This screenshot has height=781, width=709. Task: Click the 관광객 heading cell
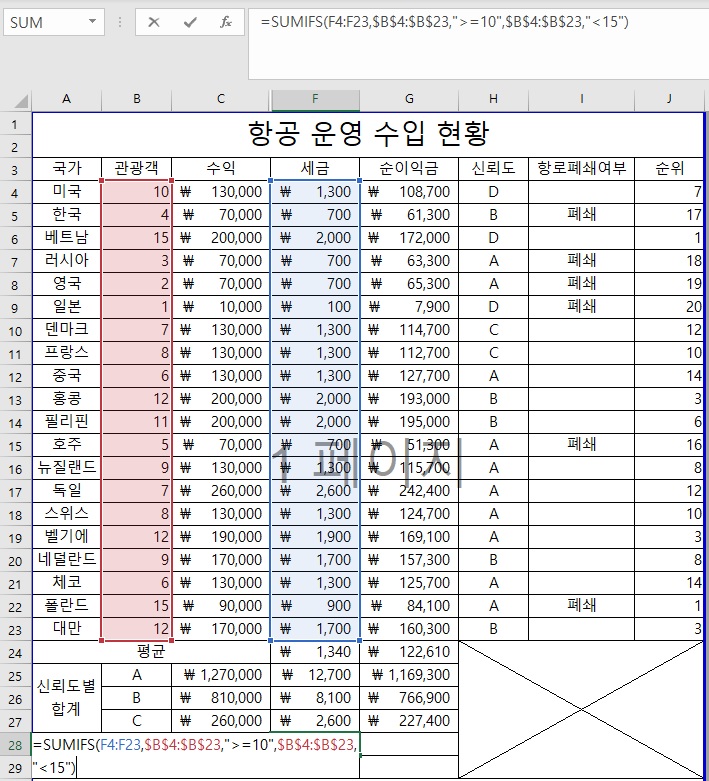pos(137,169)
